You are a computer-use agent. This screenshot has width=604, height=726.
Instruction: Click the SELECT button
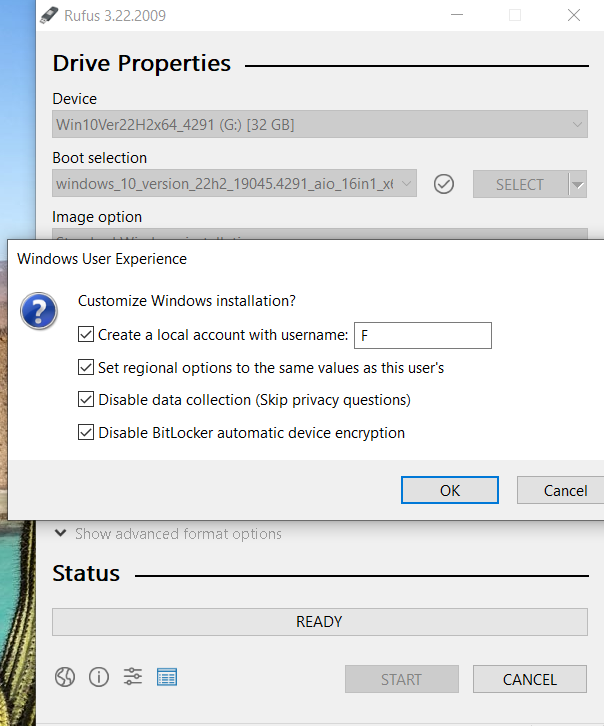point(520,184)
